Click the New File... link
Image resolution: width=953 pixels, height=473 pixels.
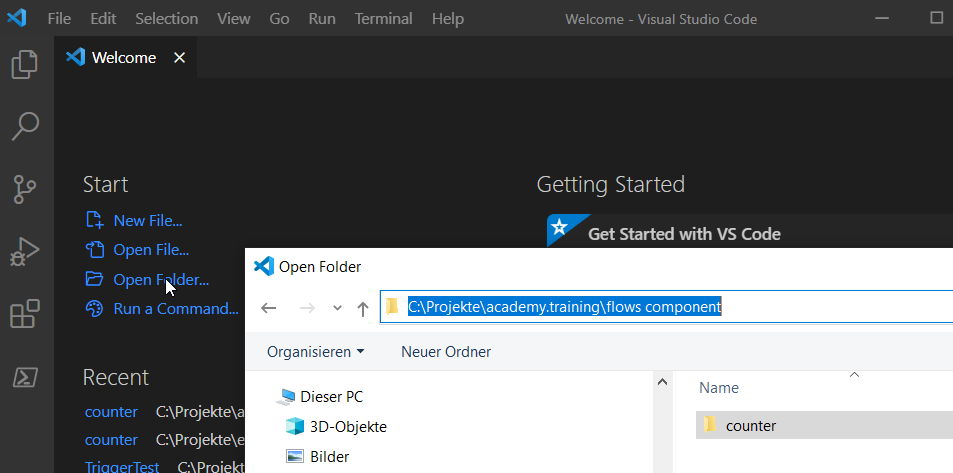[x=147, y=221]
